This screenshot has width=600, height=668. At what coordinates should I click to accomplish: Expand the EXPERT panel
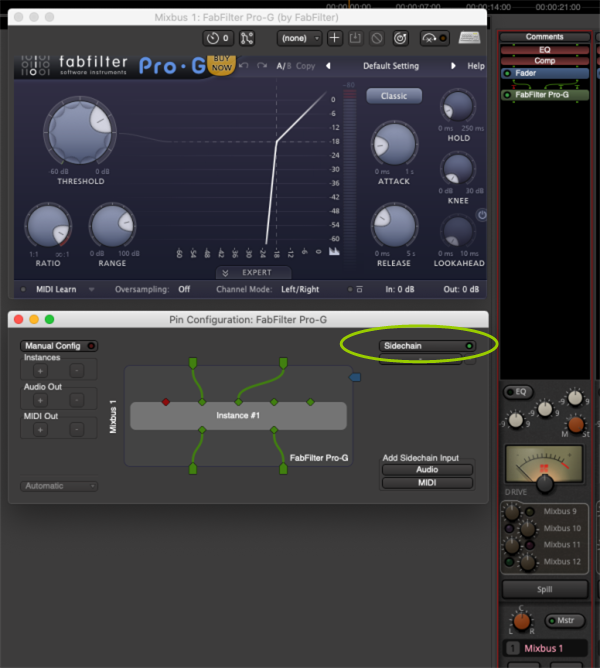coord(254,273)
